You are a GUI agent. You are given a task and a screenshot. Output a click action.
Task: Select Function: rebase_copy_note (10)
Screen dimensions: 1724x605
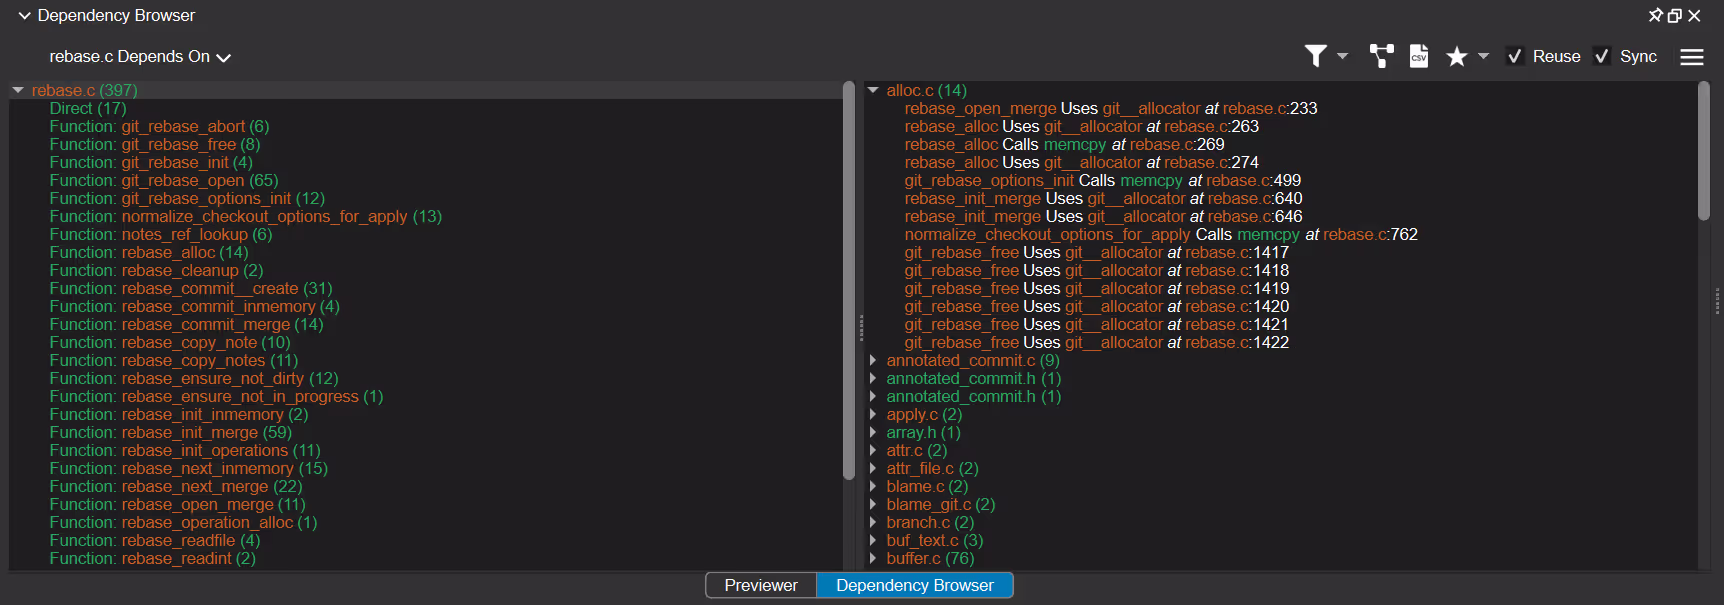coord(170,342)
